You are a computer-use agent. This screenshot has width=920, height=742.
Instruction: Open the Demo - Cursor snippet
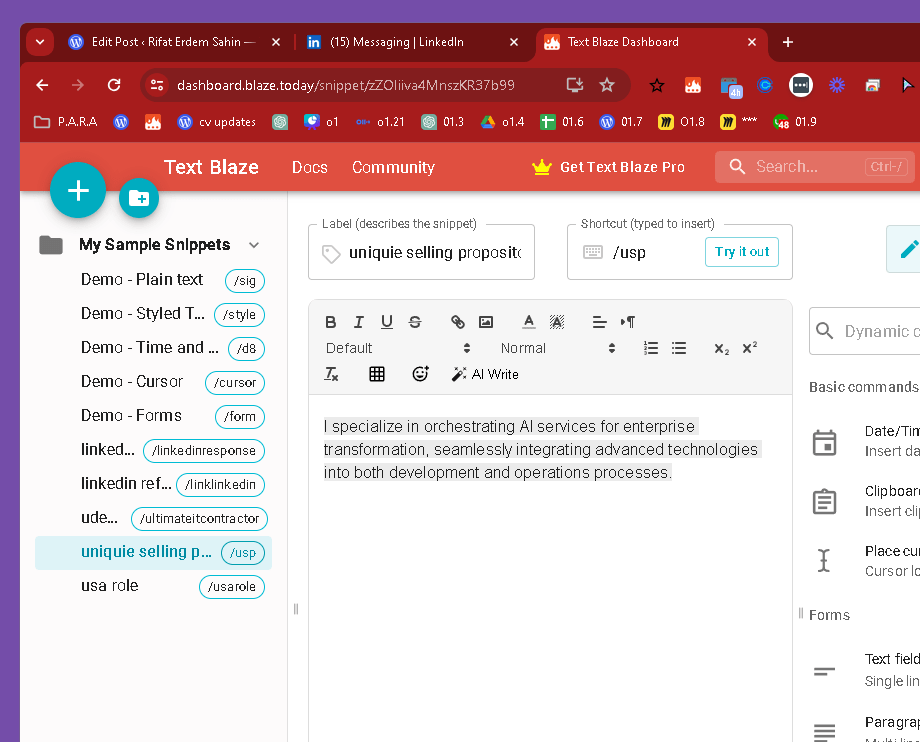(153, 382)
